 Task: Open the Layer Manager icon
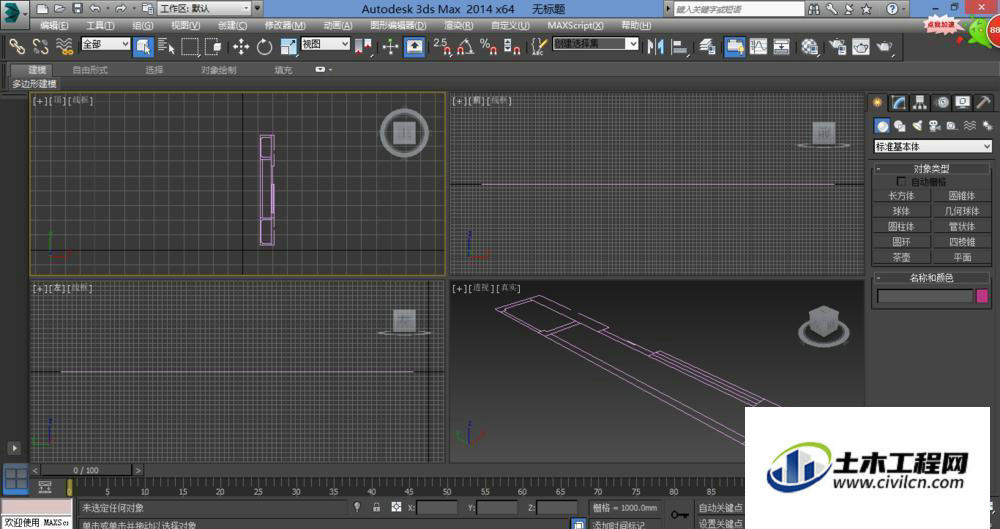[x=707, y=47]
